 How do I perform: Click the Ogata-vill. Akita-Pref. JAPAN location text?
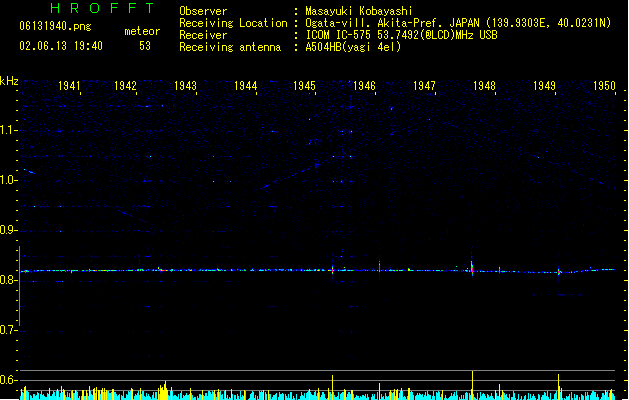[458, 23]
